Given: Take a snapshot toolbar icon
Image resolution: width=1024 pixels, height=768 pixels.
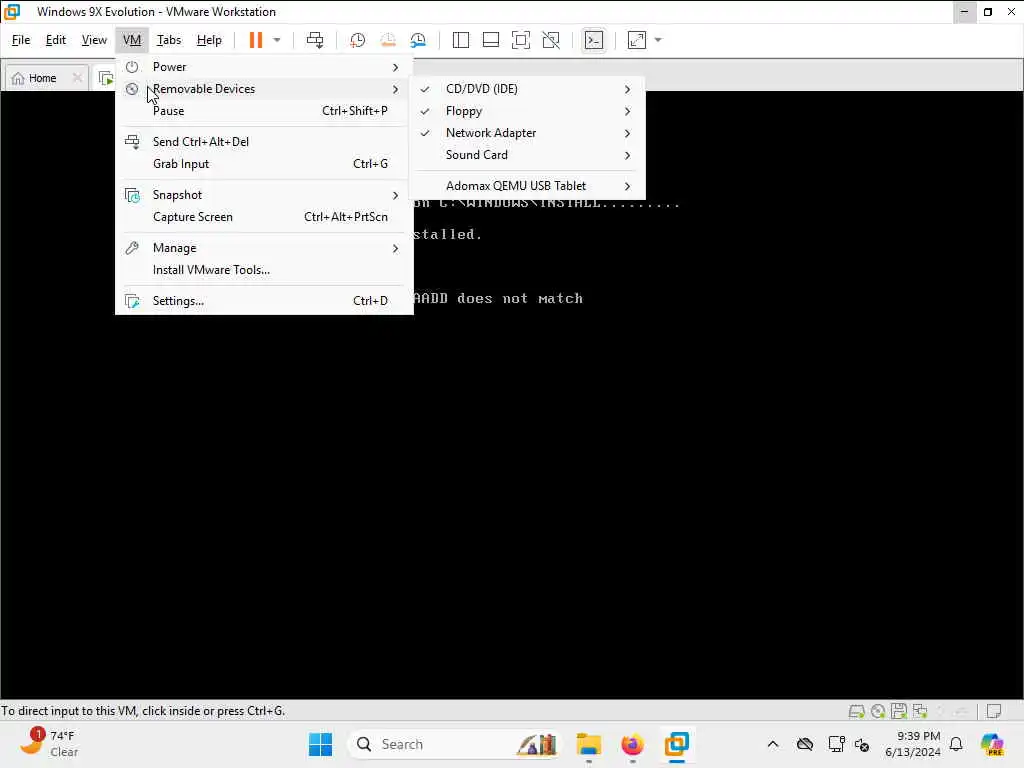Looking at the screenshot, I should [357, 40].
